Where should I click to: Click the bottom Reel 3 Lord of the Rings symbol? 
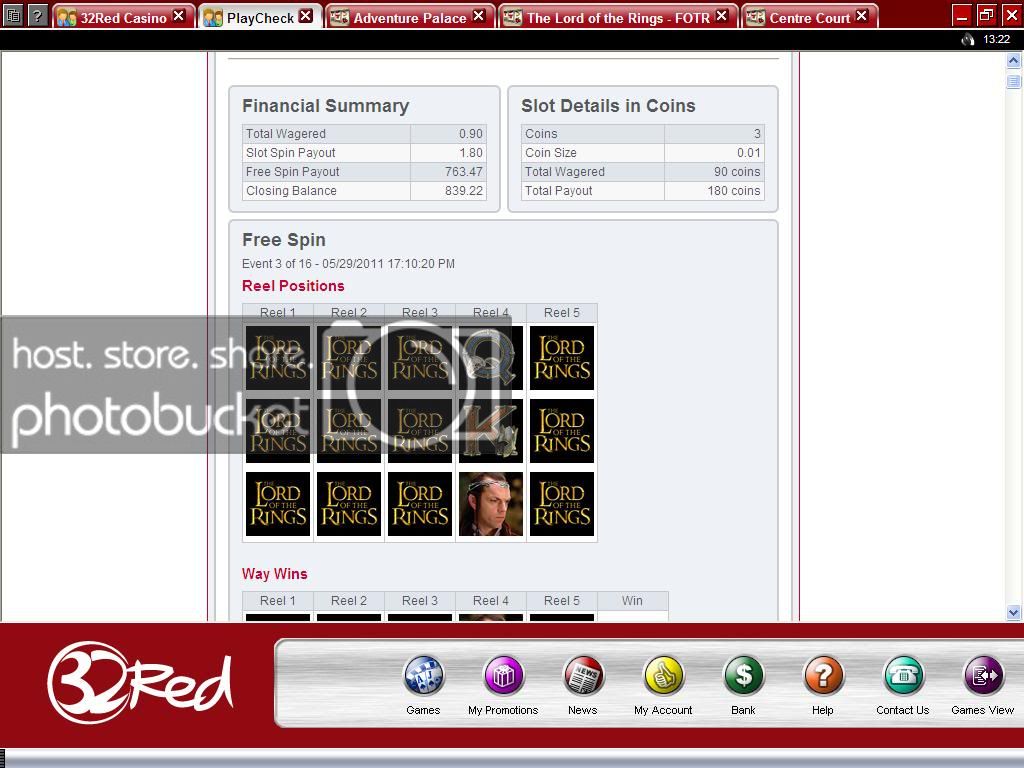click(420, 504)
